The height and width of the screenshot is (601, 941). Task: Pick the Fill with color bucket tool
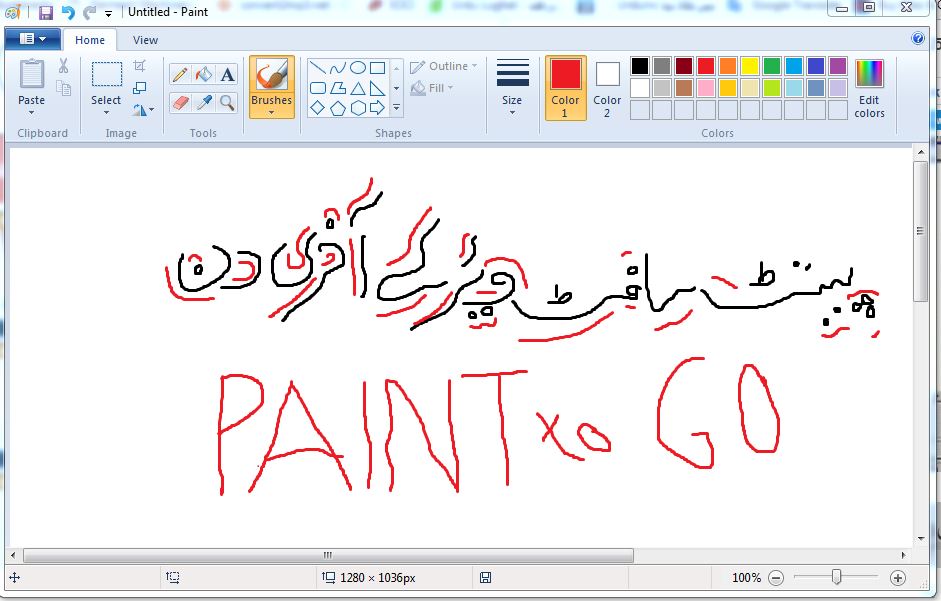point(204,74)
